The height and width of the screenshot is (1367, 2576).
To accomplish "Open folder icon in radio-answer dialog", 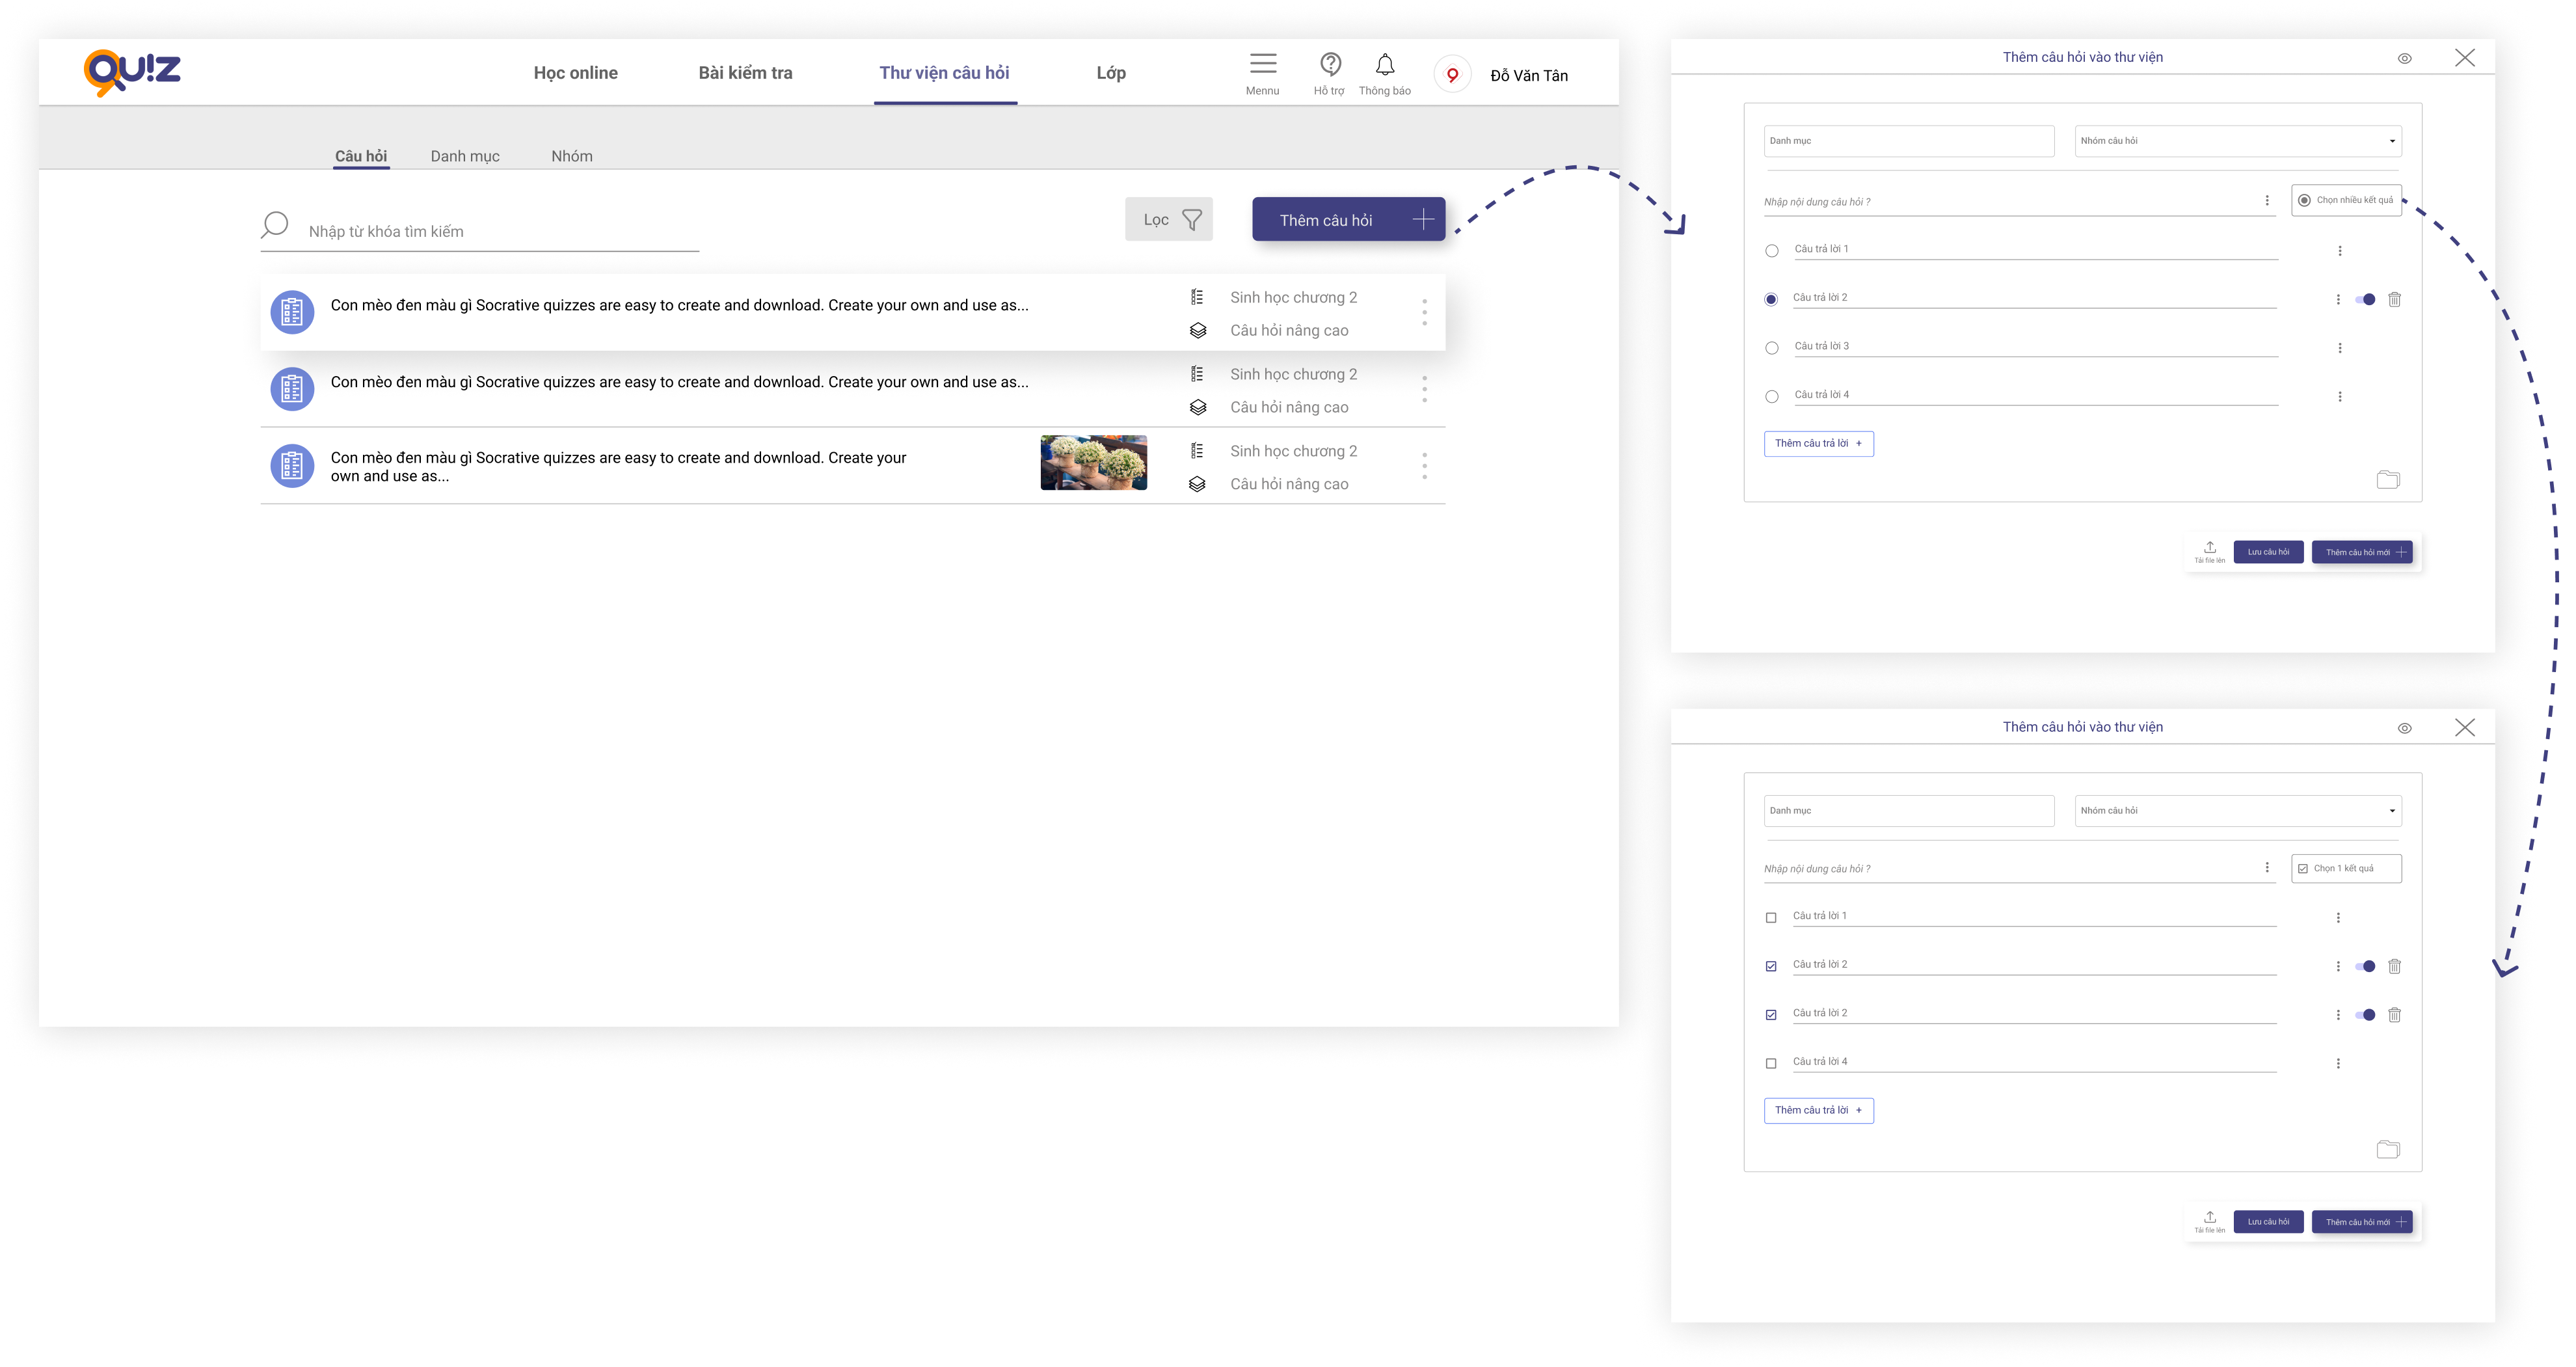I will coord(2388,480).
